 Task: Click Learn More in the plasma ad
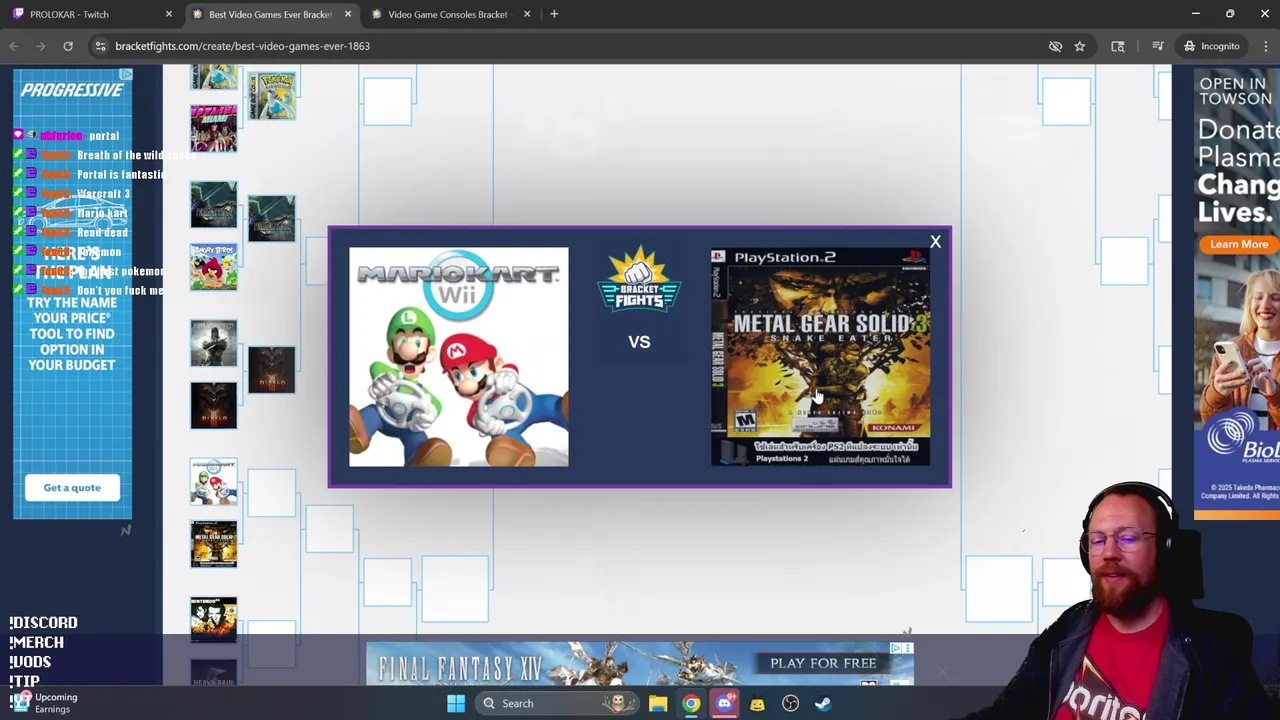[1238, 244]
